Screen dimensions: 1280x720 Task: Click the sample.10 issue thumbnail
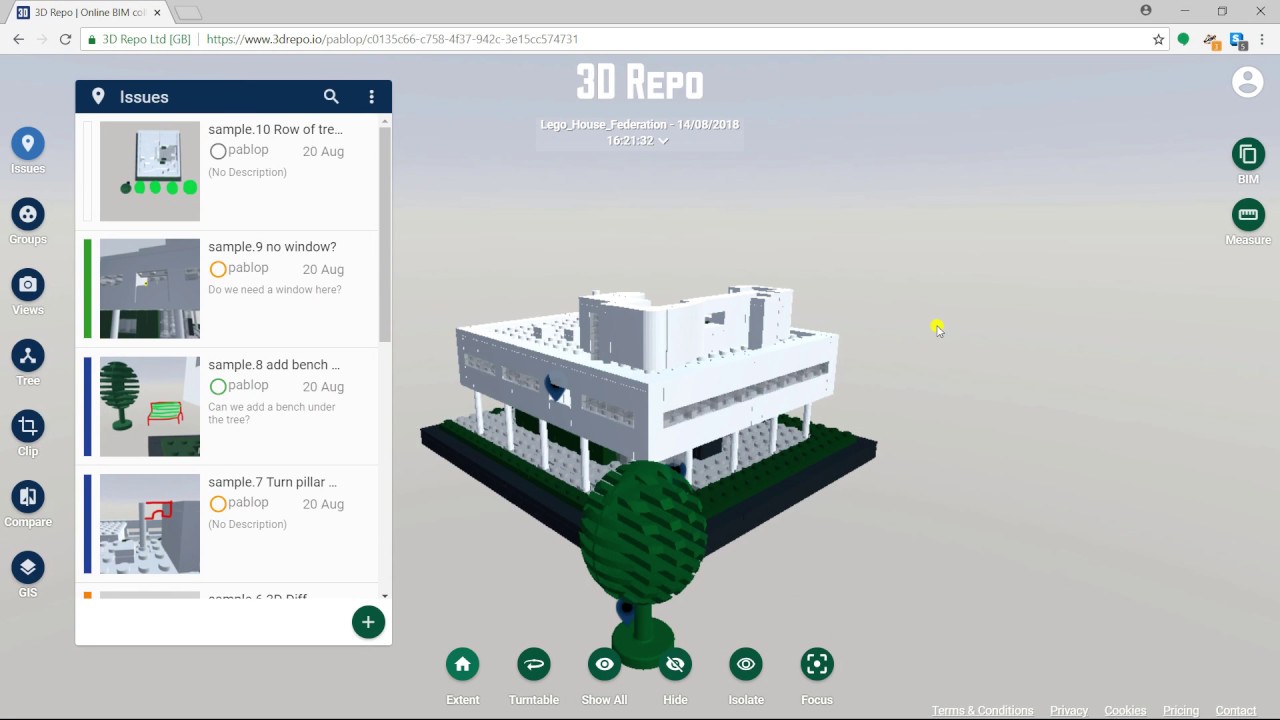[150, 171]
